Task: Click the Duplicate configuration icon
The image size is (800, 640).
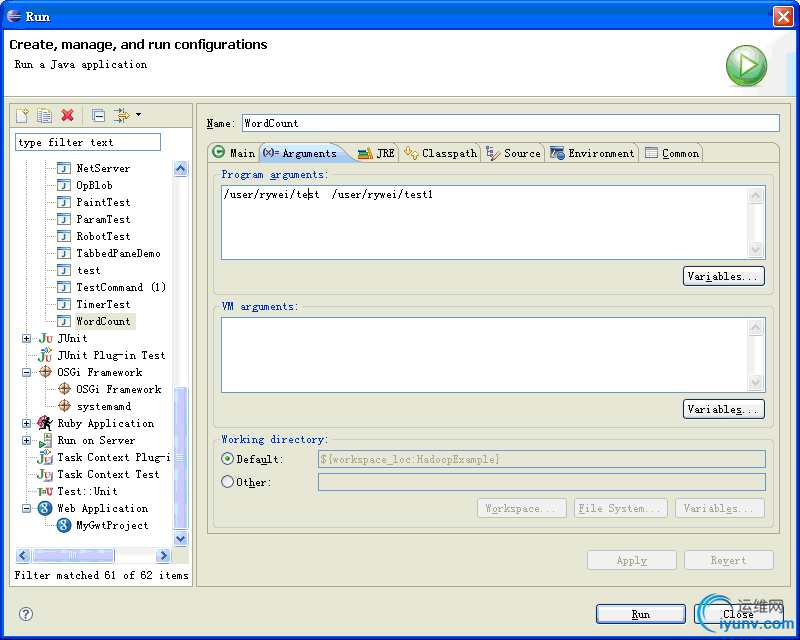Action: (44, 115)
